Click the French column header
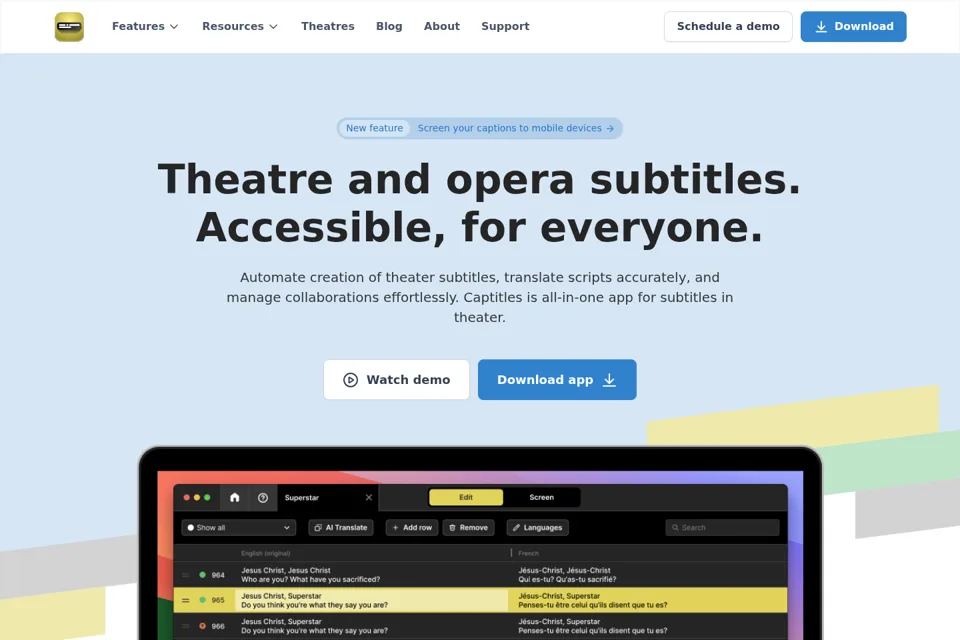 click(x=528, y=553)
